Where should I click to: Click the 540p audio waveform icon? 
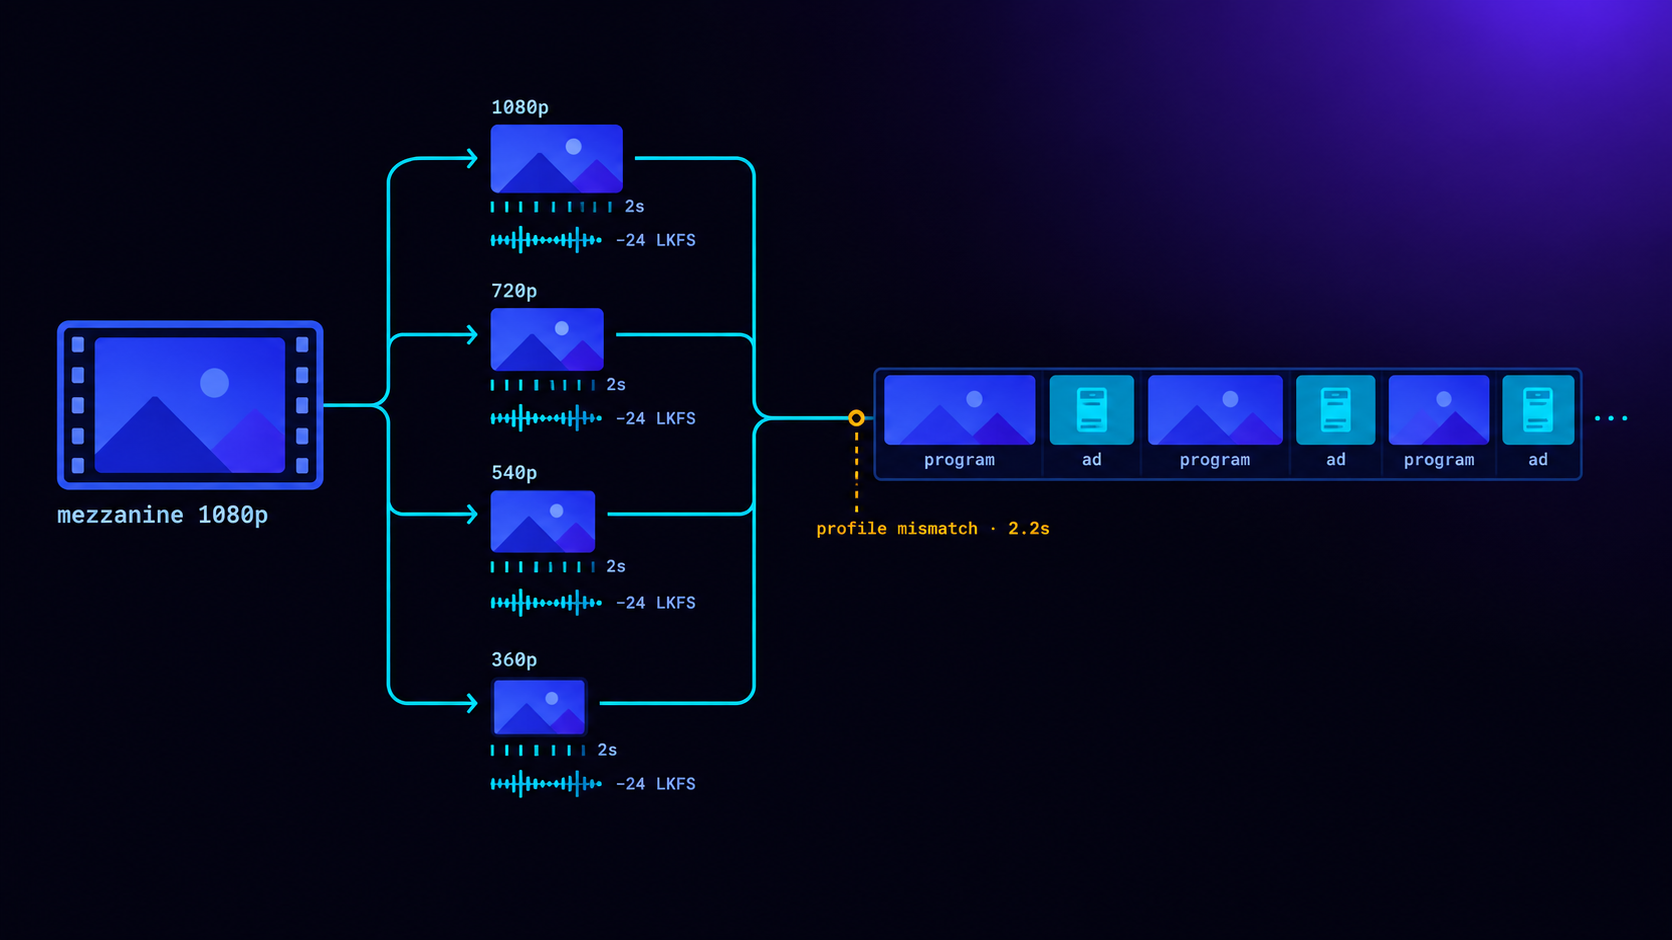click(x=546, y=602)
